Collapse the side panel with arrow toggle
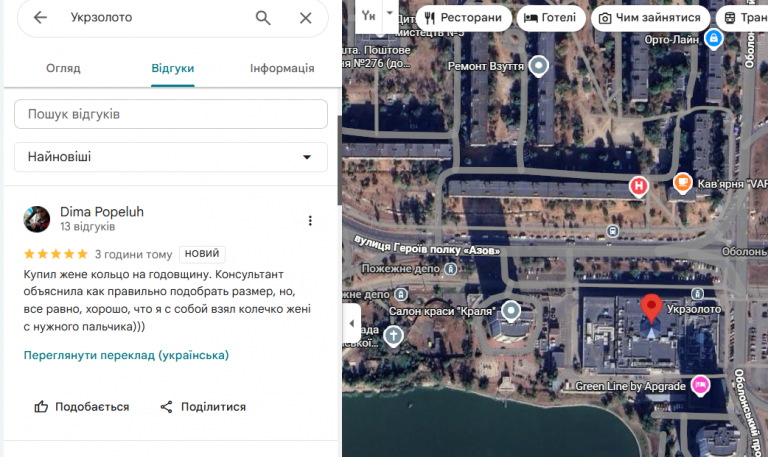Image resolution: width=768 pixels, height=457 pixels. (352, 323)
